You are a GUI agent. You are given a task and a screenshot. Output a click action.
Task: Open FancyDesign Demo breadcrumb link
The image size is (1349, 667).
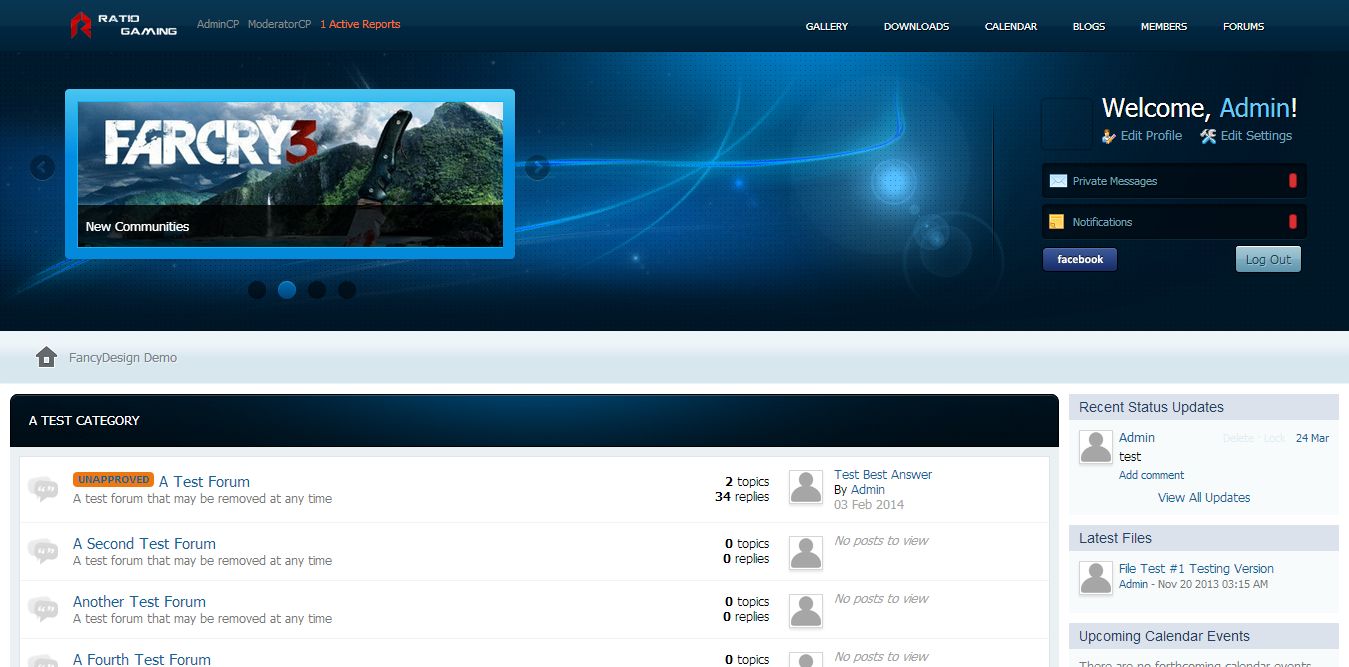[x=123, y=357]
